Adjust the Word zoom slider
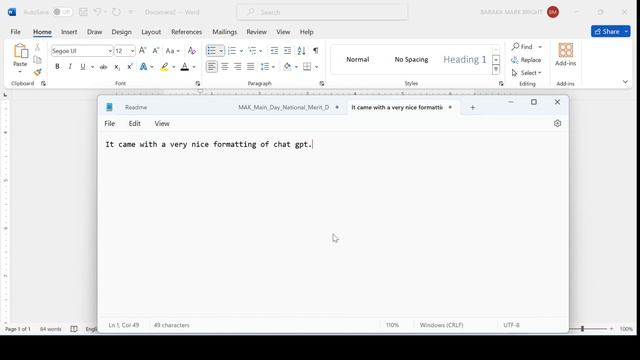Screen dimensions: 640x360 [x=582, y=329]
